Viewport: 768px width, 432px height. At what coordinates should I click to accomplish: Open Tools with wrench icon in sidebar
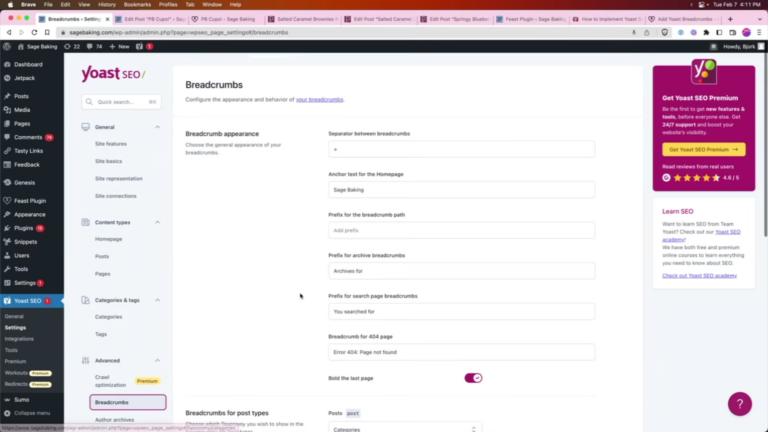[x=21, y=269]
